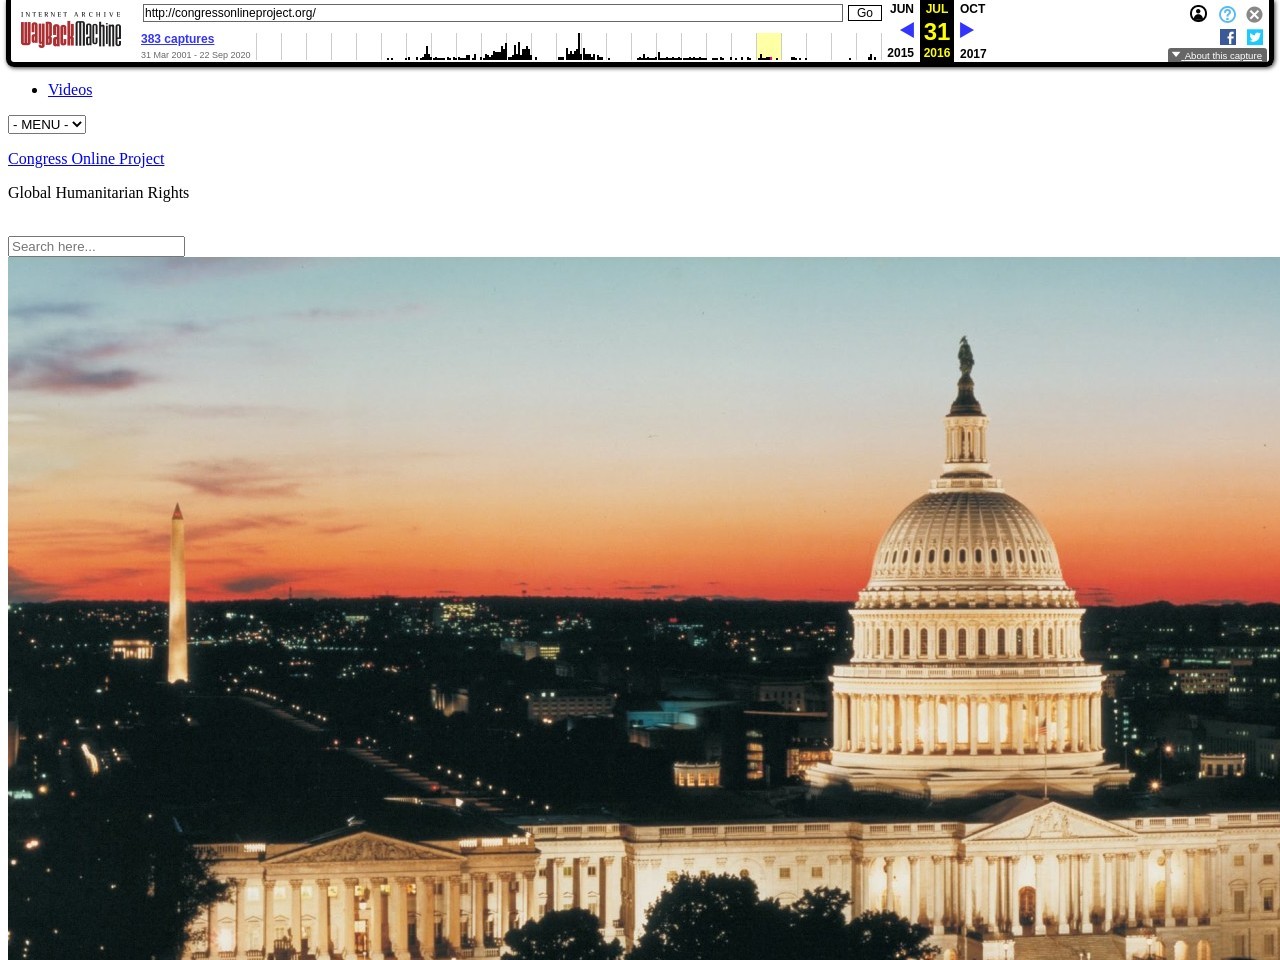
Task: Expand the About this capture panel
Action: pyautogui.click(x=1217, y=56)
